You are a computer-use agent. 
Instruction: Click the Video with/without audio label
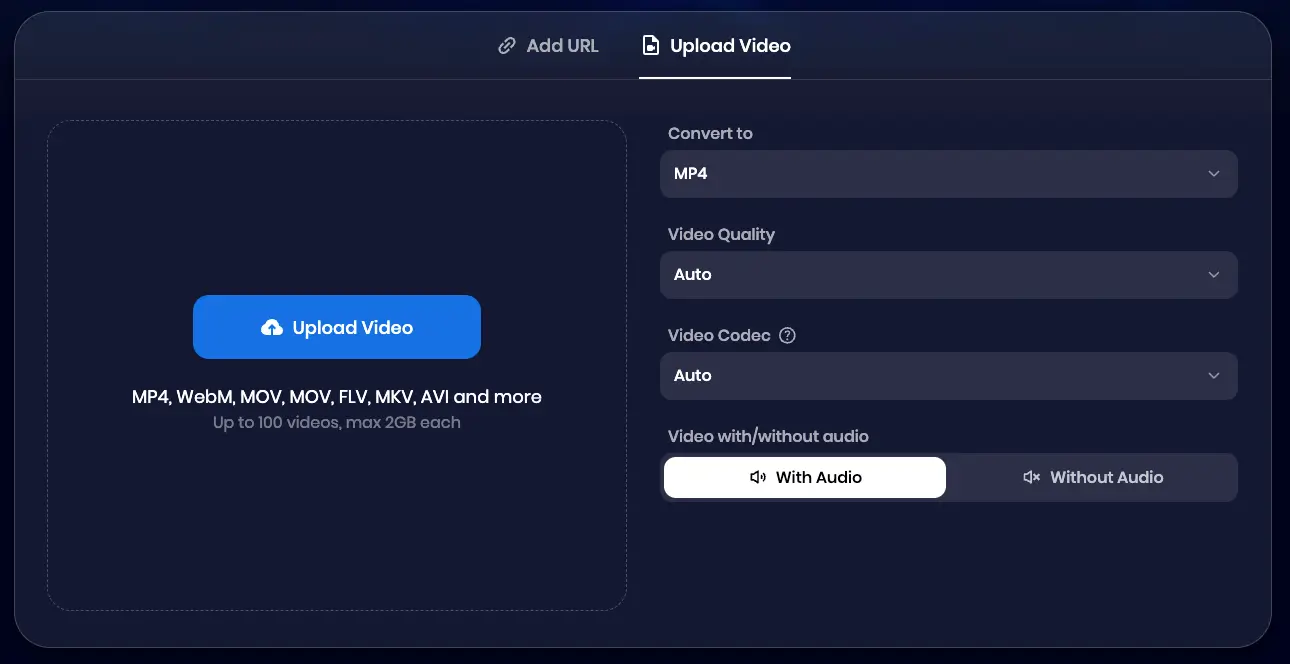click(767, 436)
